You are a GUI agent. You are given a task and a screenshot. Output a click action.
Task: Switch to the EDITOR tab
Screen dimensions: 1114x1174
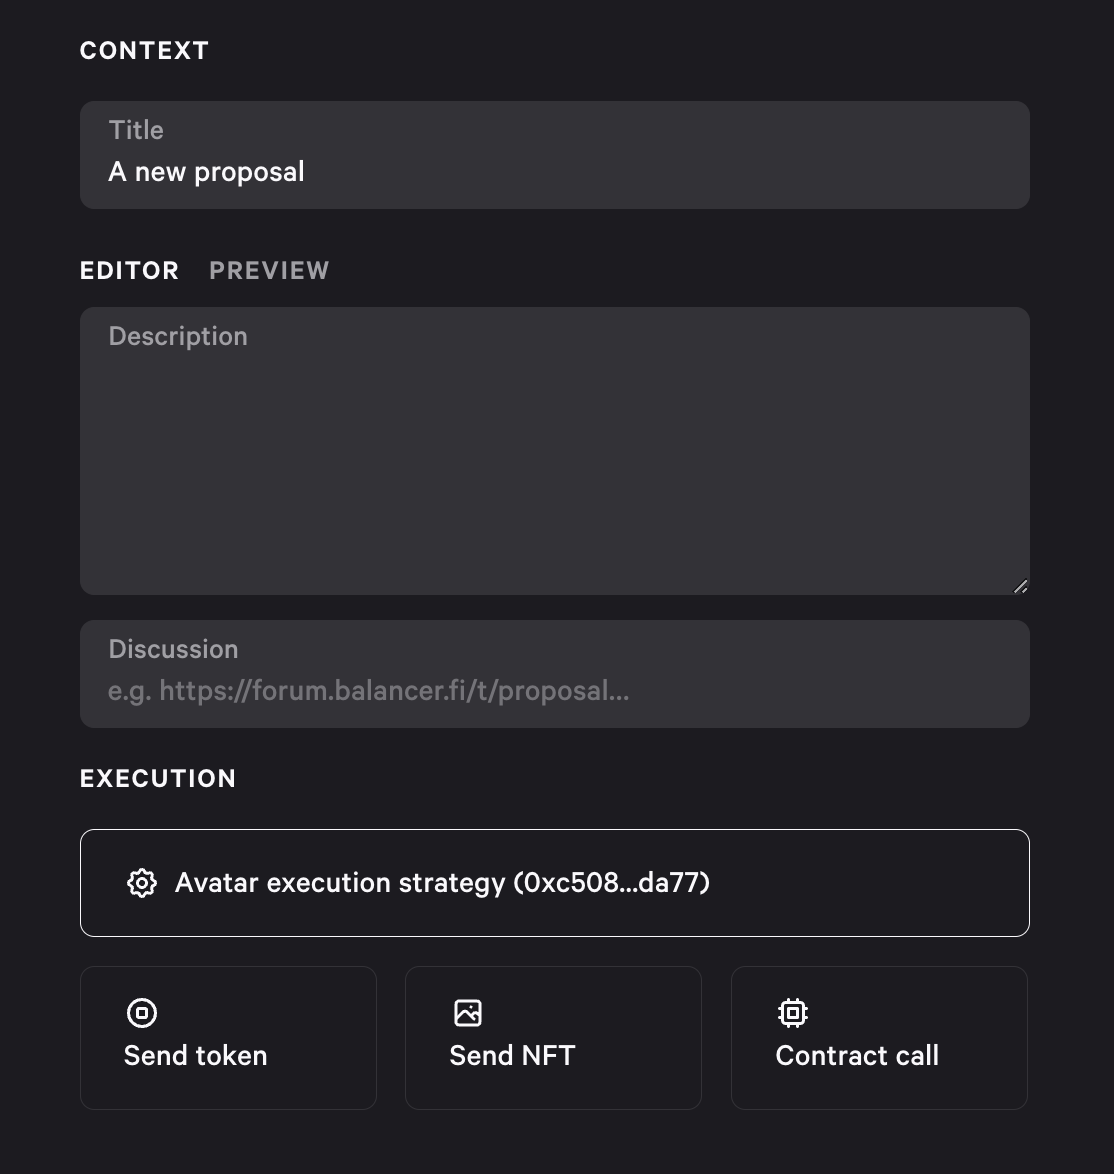130,270
